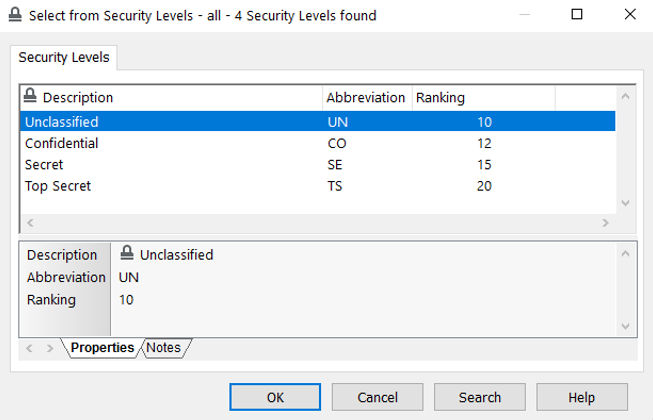Switch to the Notes tab
Screen dimensions: 653x420
pyautogui.click(x=165, y=348)
